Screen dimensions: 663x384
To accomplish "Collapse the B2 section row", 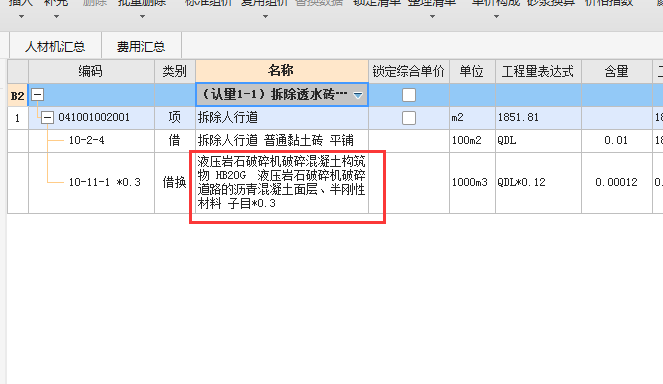I will coord(38,94).
